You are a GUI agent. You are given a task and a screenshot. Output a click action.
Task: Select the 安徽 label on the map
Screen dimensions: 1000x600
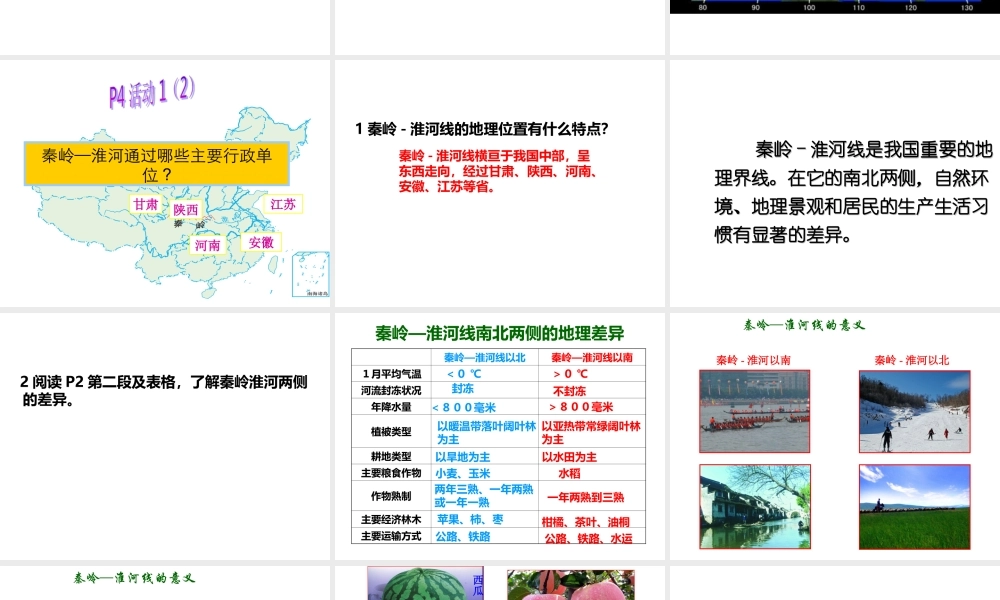pos(261,242)
